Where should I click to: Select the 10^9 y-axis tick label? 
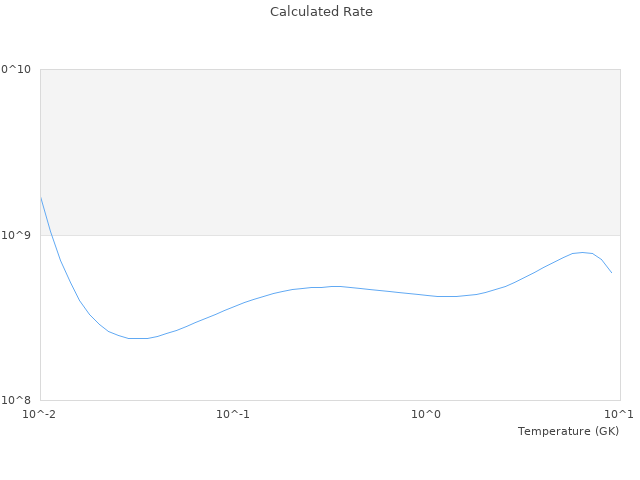tap(17, 236)
